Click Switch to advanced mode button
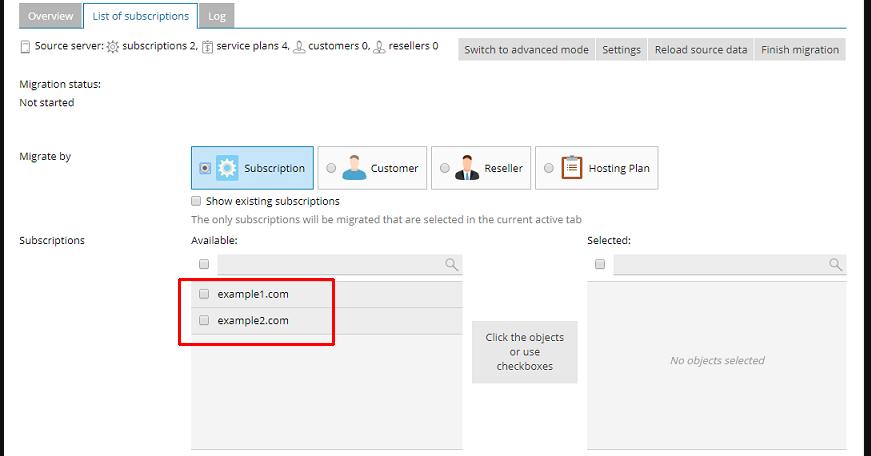 (x=526, y=50)
